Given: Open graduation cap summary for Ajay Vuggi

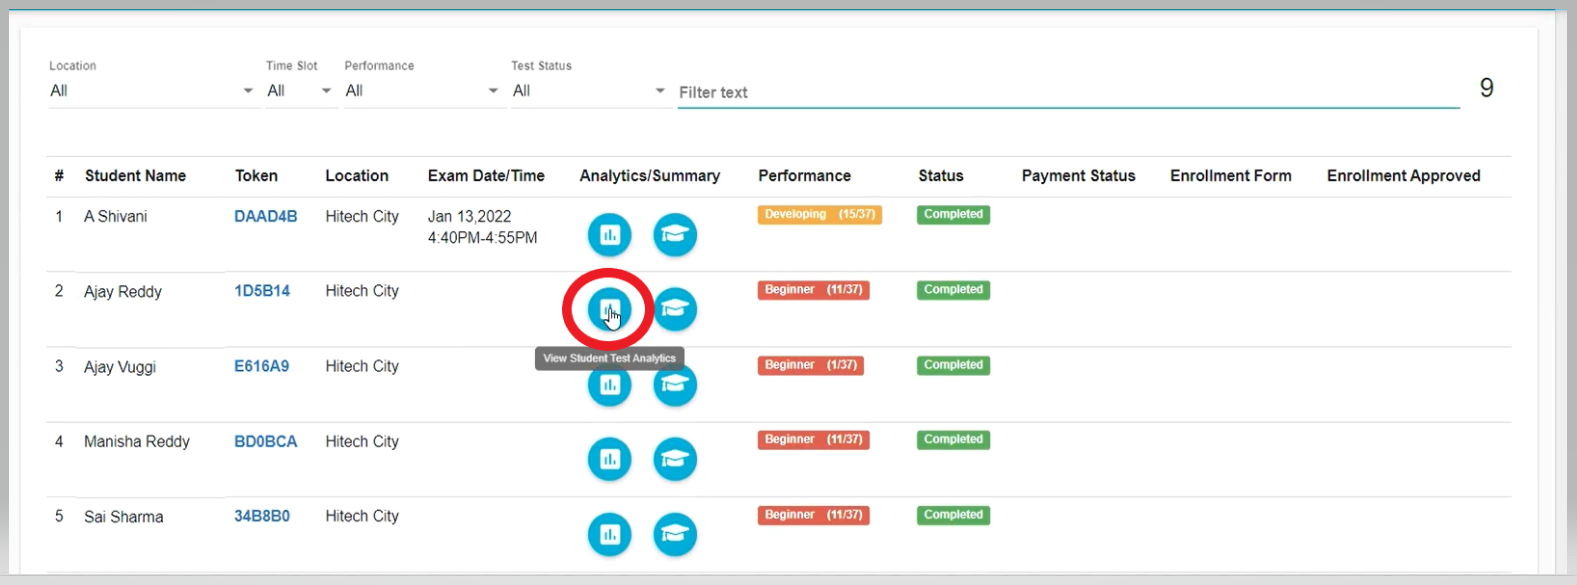Looking at the screenshot, I should tap(675, 385).
